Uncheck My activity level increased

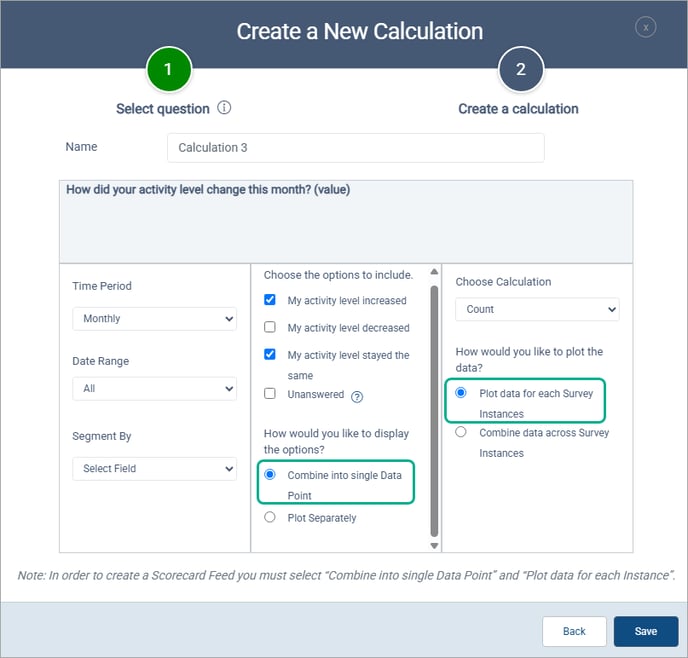click(x=270, y=300)
